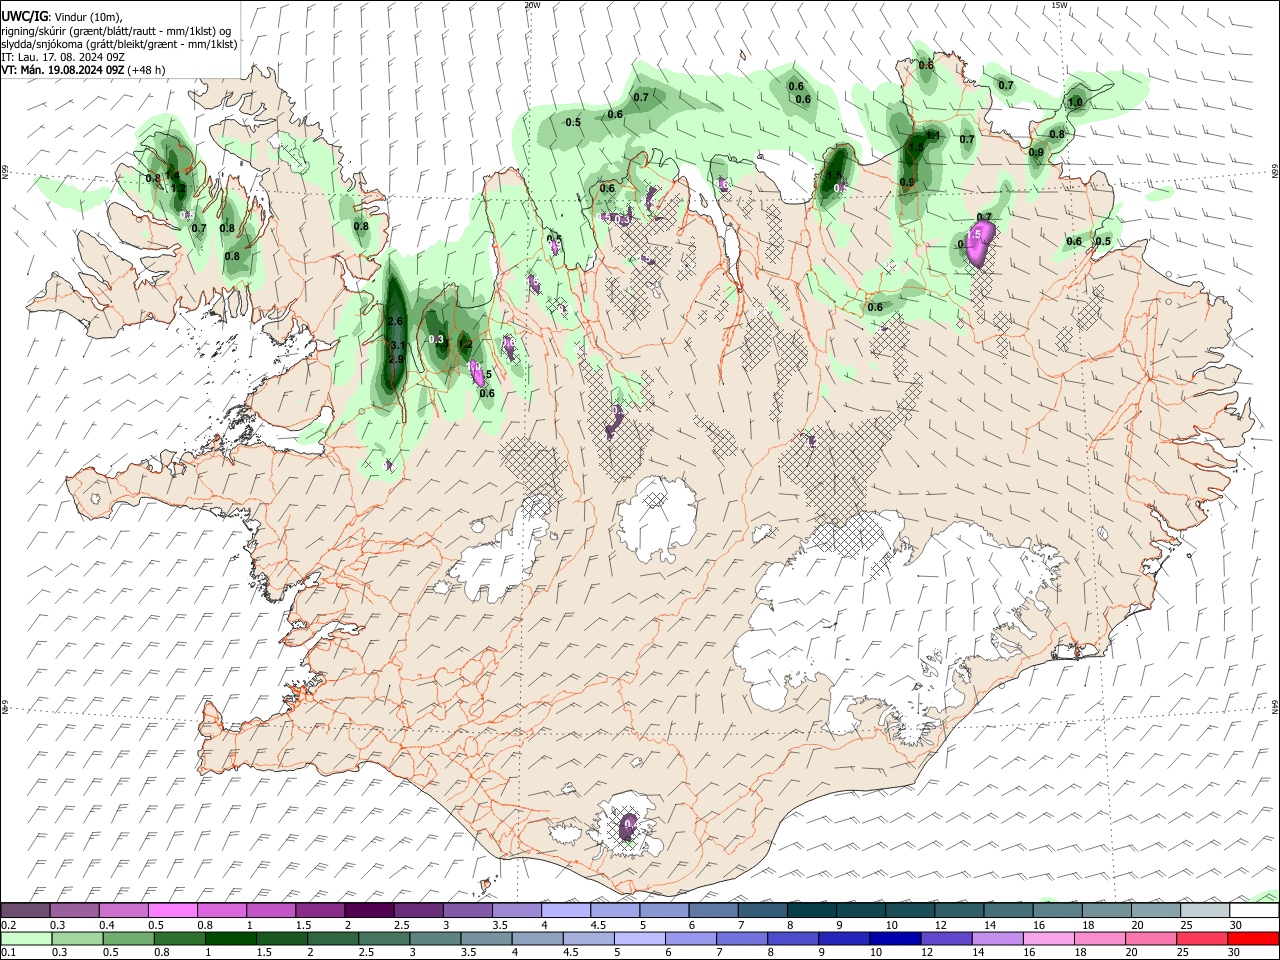
Task: Pick the bright pink 0.5 swatch on upper scale
Action: coord(172,910)
